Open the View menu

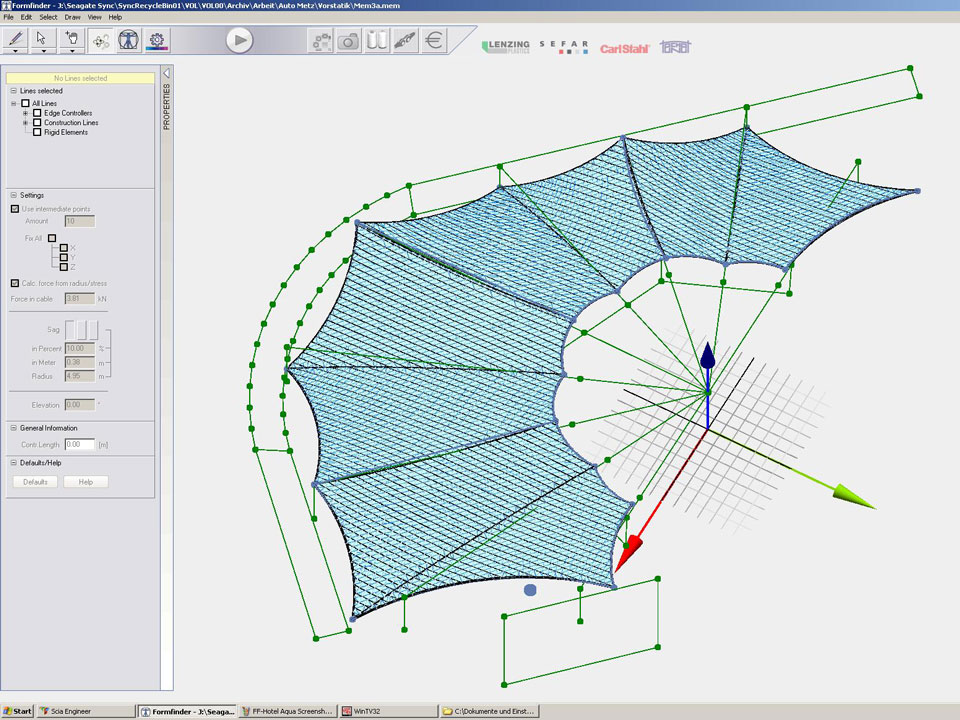(94, 17)
